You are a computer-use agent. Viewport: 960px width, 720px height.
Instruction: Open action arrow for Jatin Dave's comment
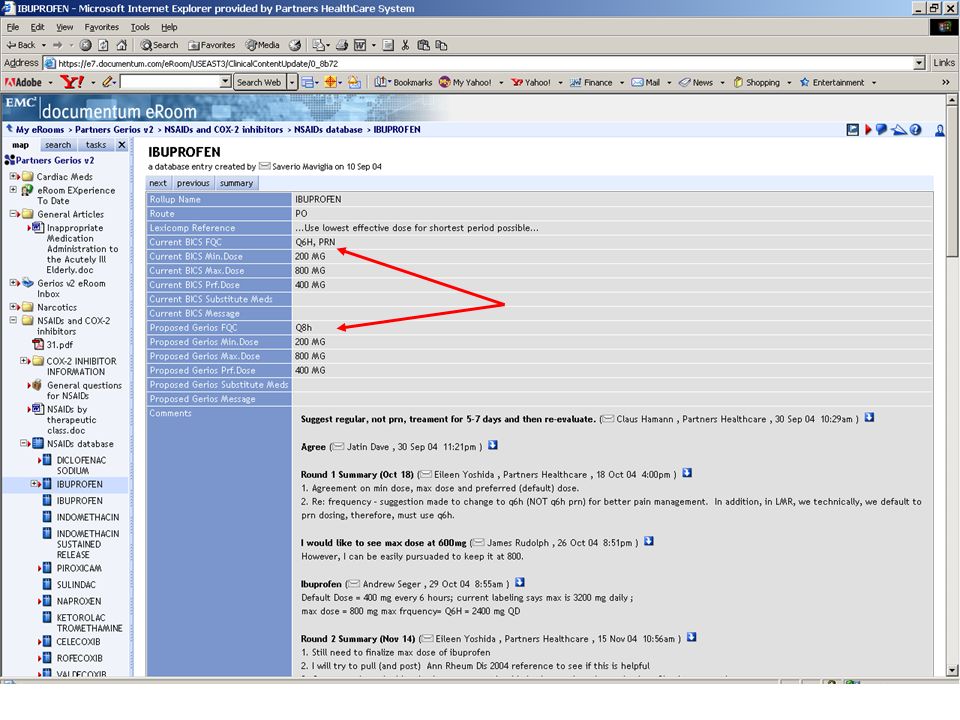[493, 446]
